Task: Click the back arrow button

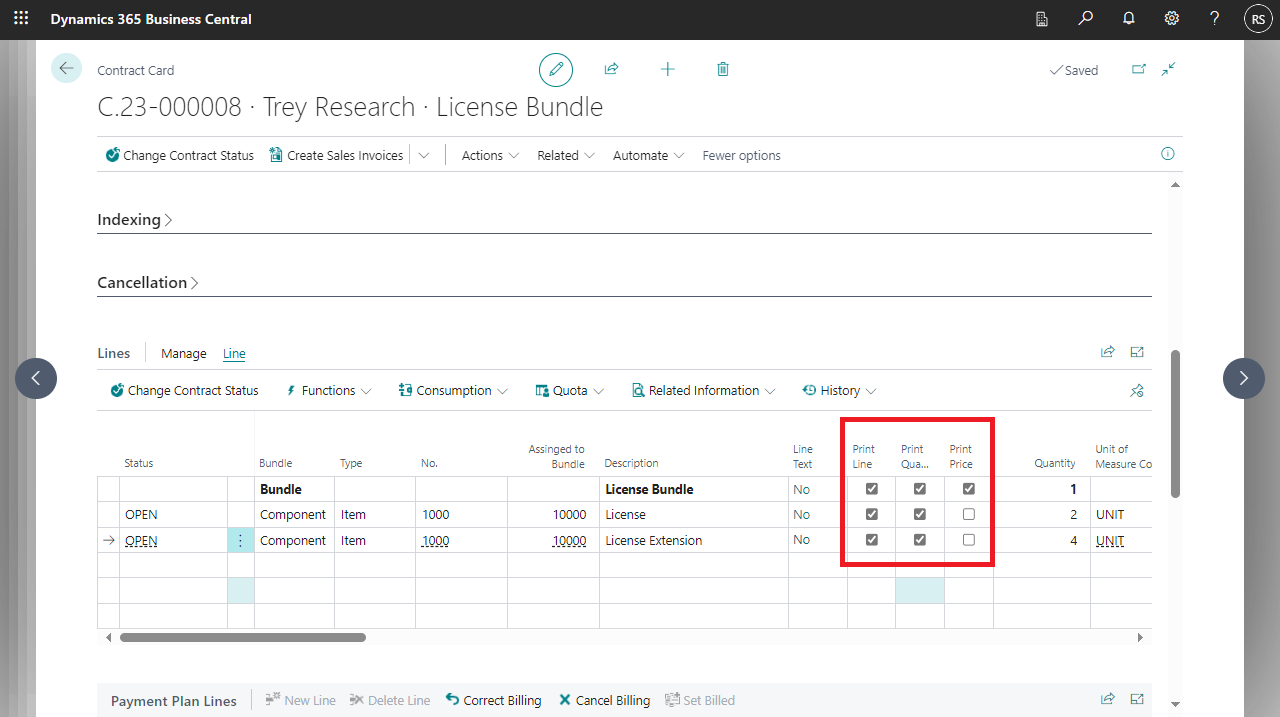Action: pyautogui.click(x=66, y=68)
